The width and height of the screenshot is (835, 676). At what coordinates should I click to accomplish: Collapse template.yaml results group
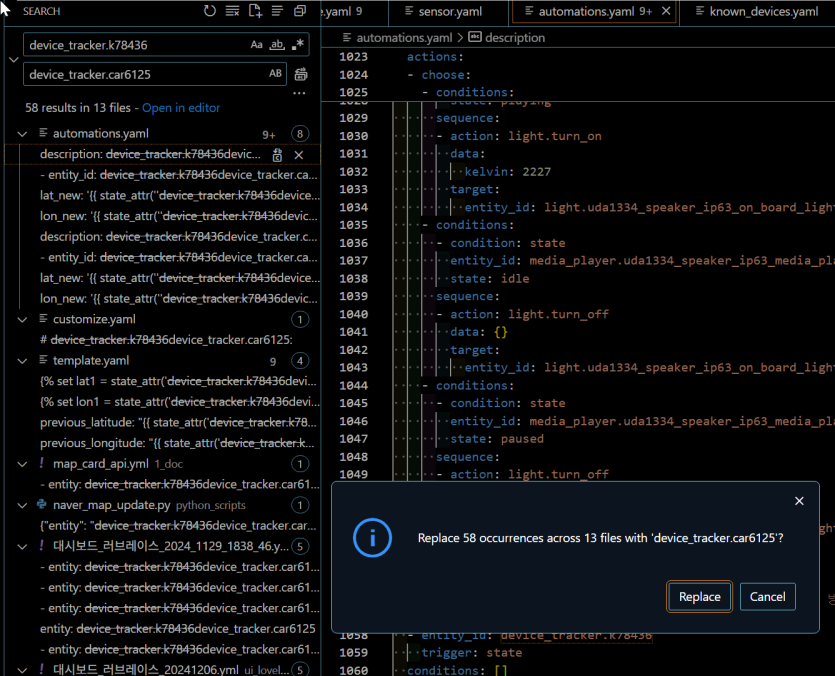[x=22, y=361]
